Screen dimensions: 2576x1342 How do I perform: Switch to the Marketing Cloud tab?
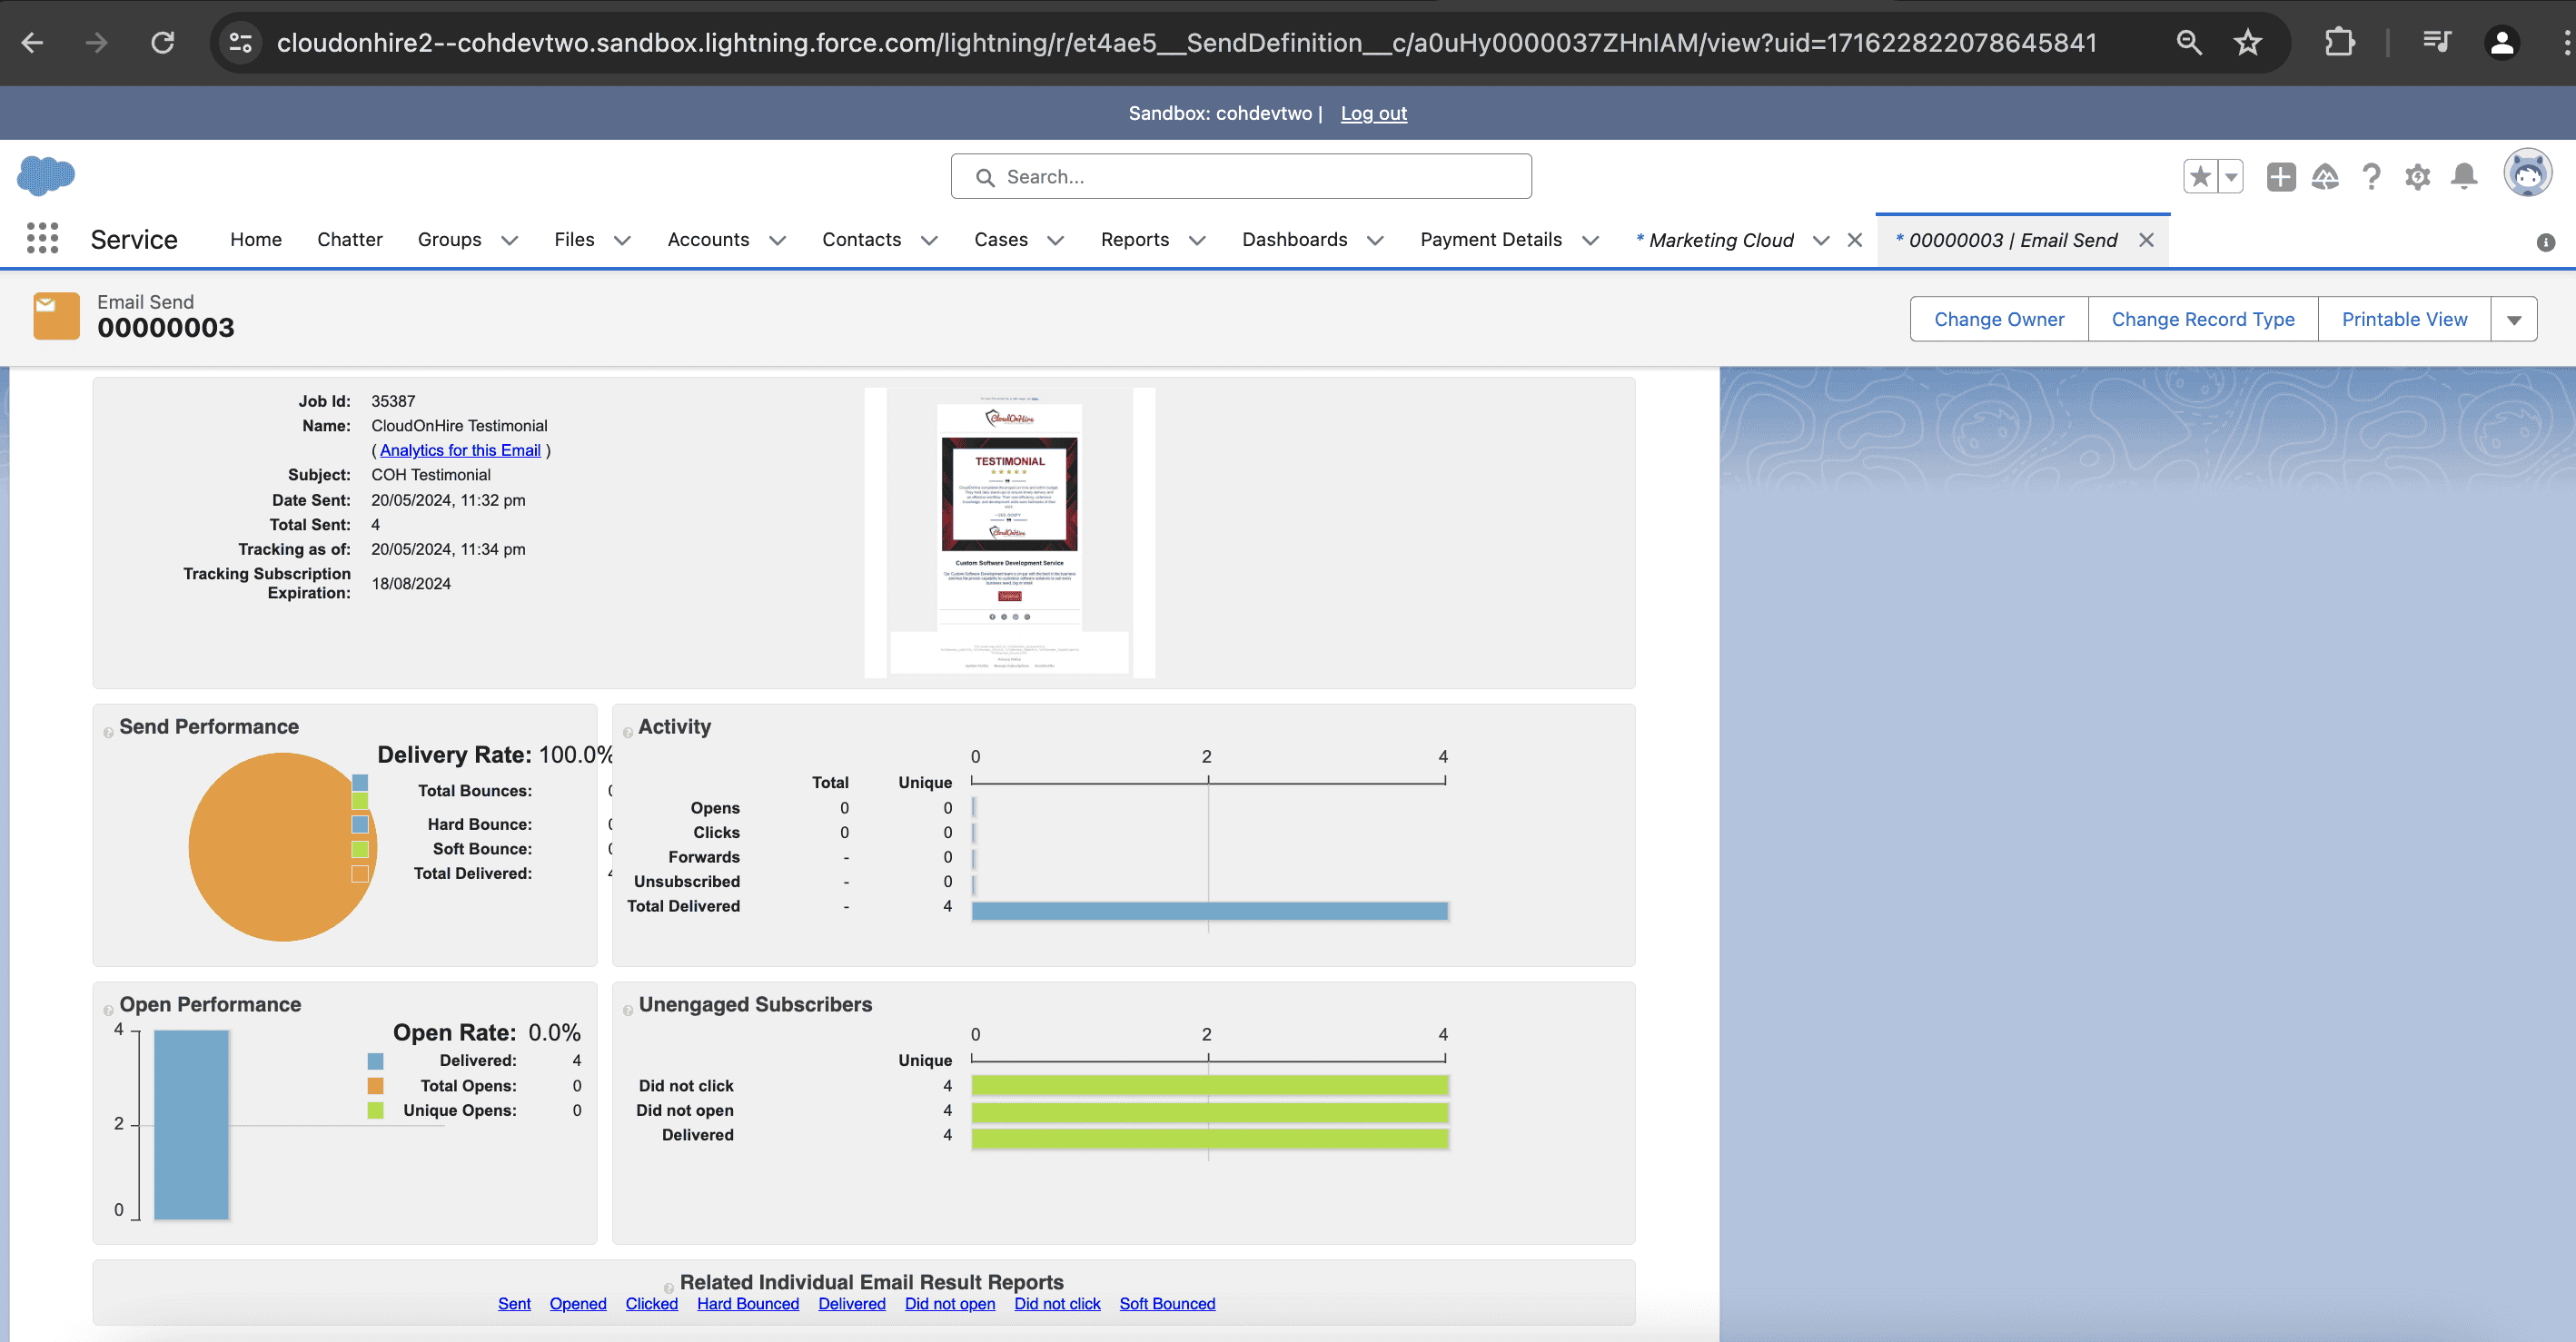click(x=1721, y=240)
